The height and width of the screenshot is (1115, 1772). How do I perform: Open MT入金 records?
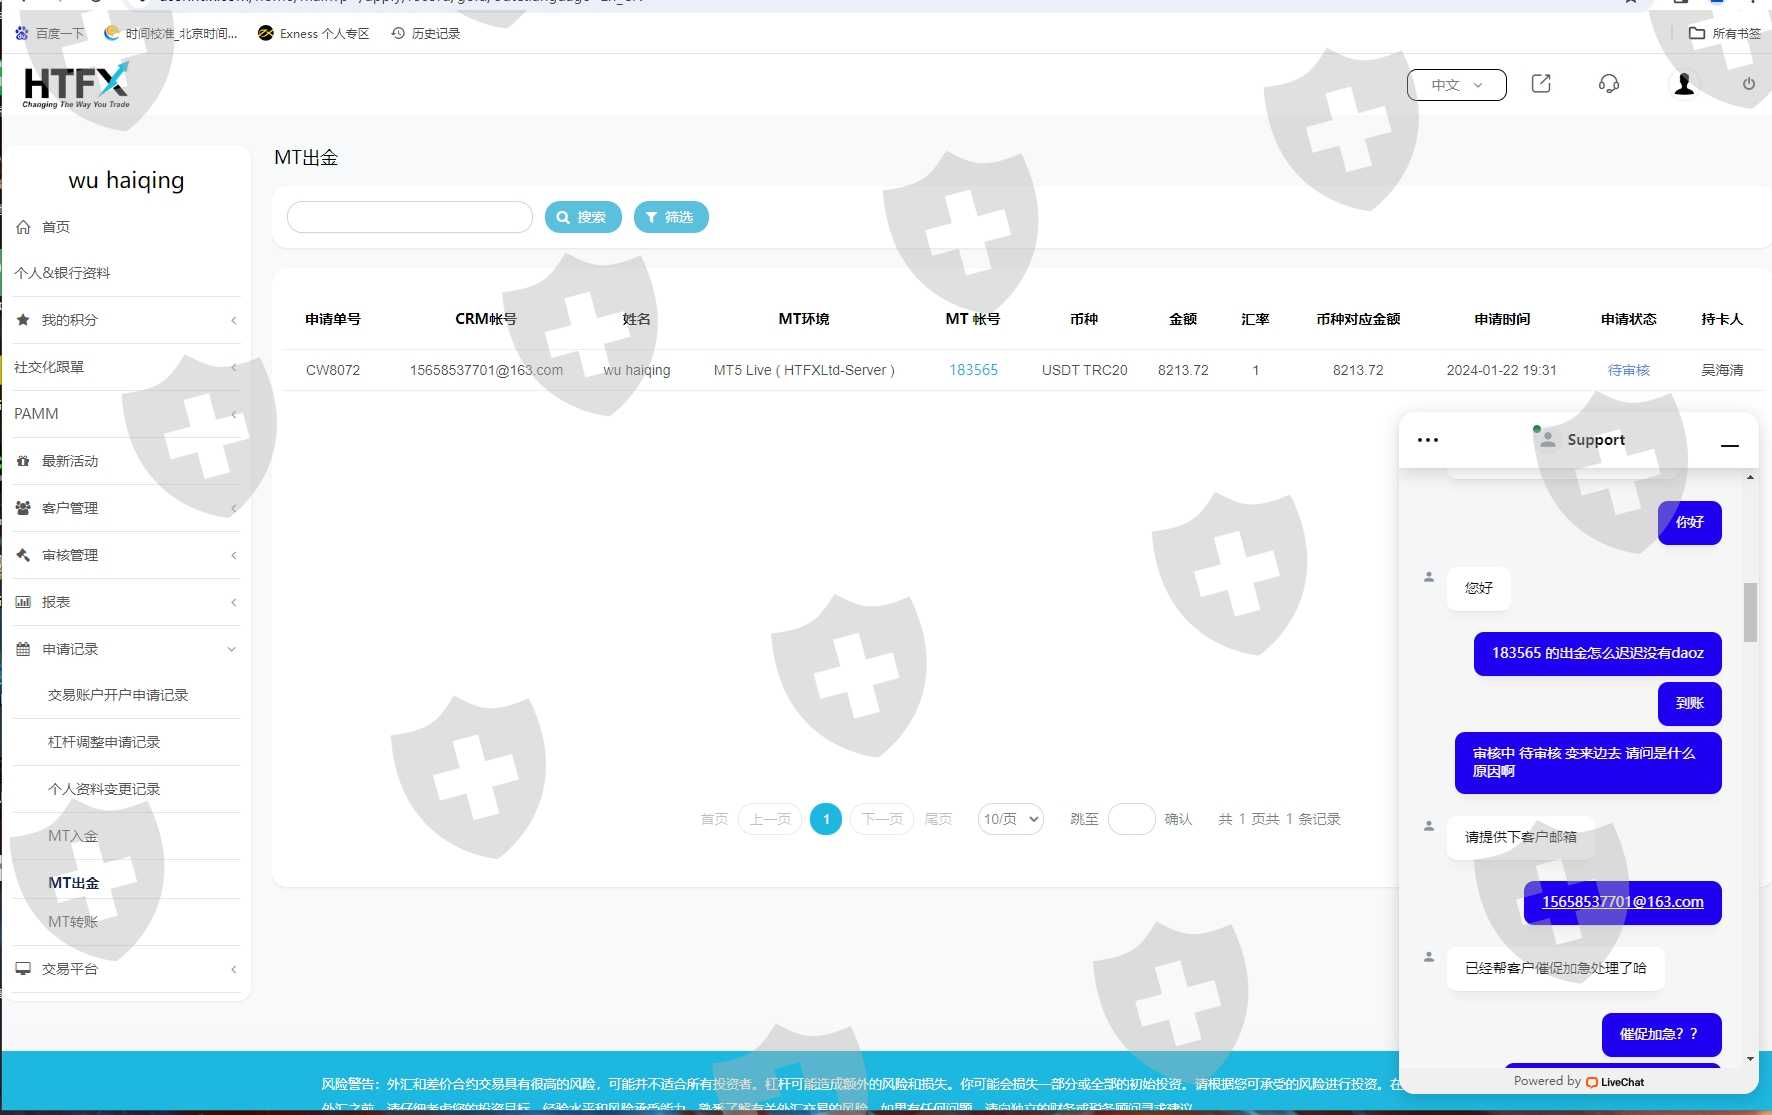73,836
